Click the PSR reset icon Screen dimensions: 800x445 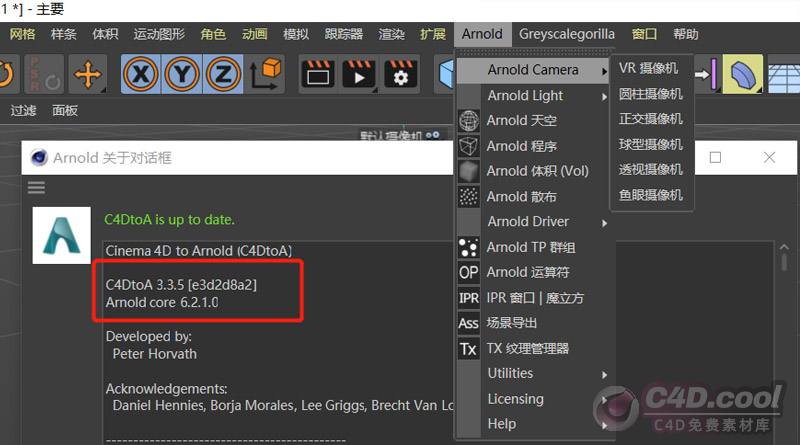point(44,75)
